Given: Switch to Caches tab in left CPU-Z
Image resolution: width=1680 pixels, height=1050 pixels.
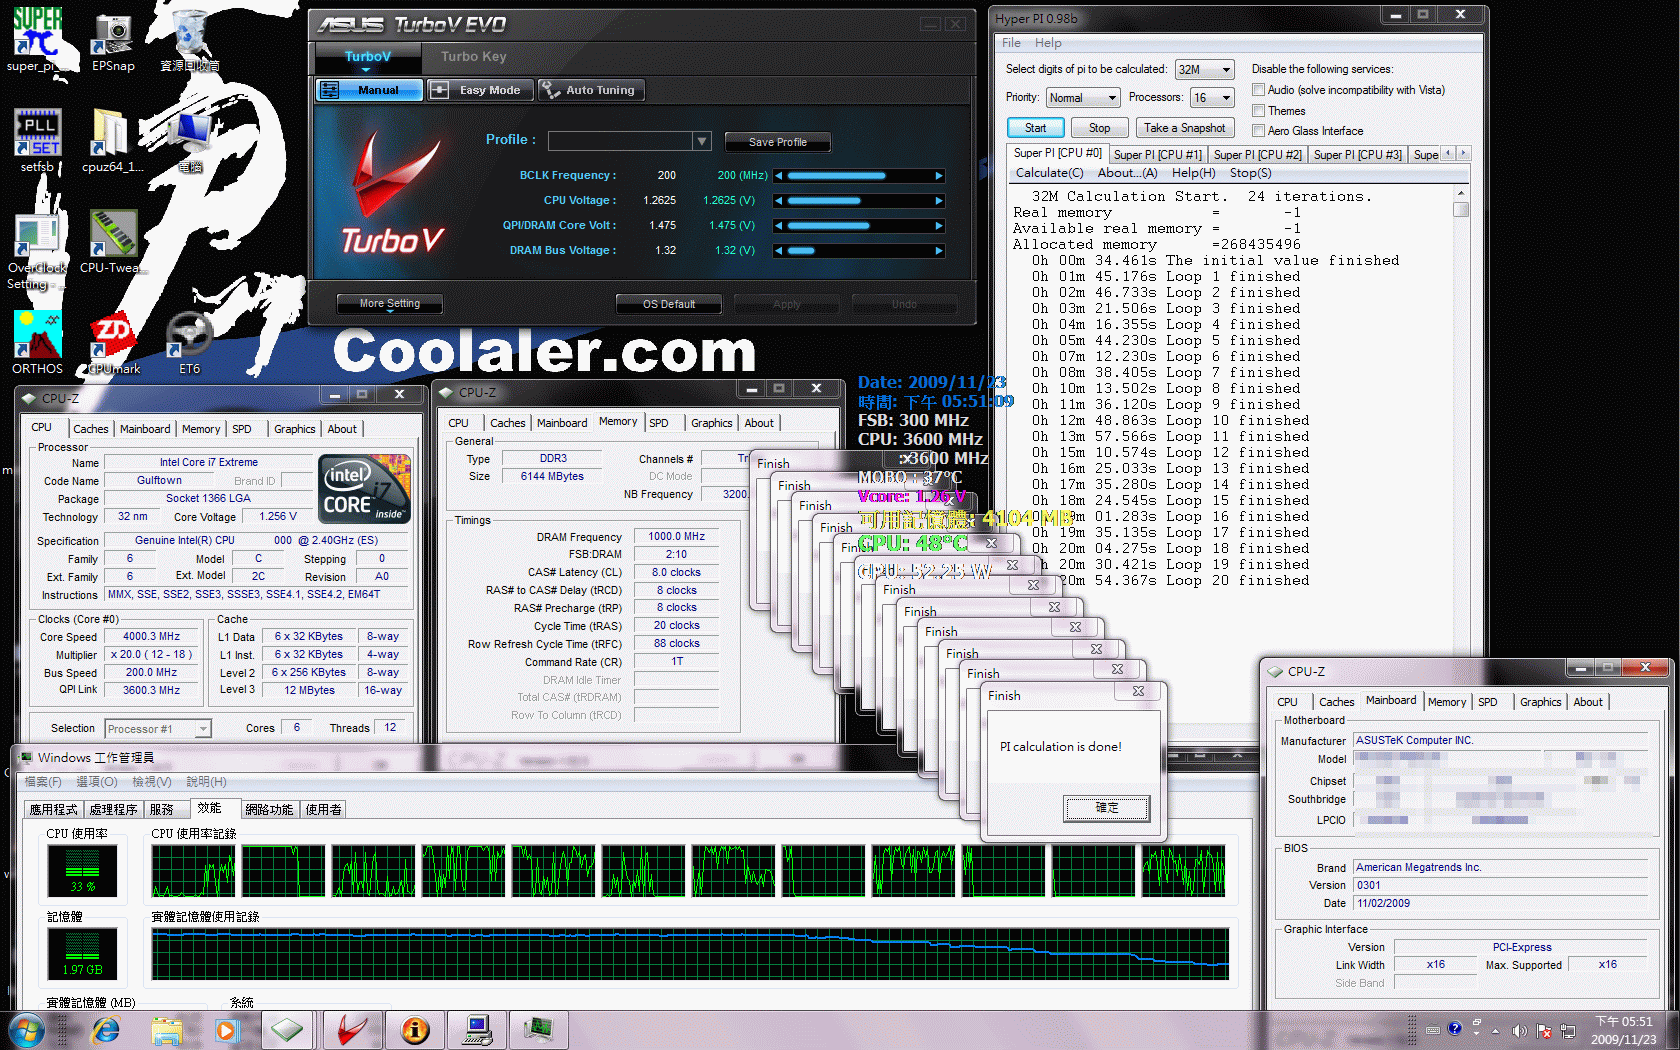Looking at the screenshot, I should (91, 429).
